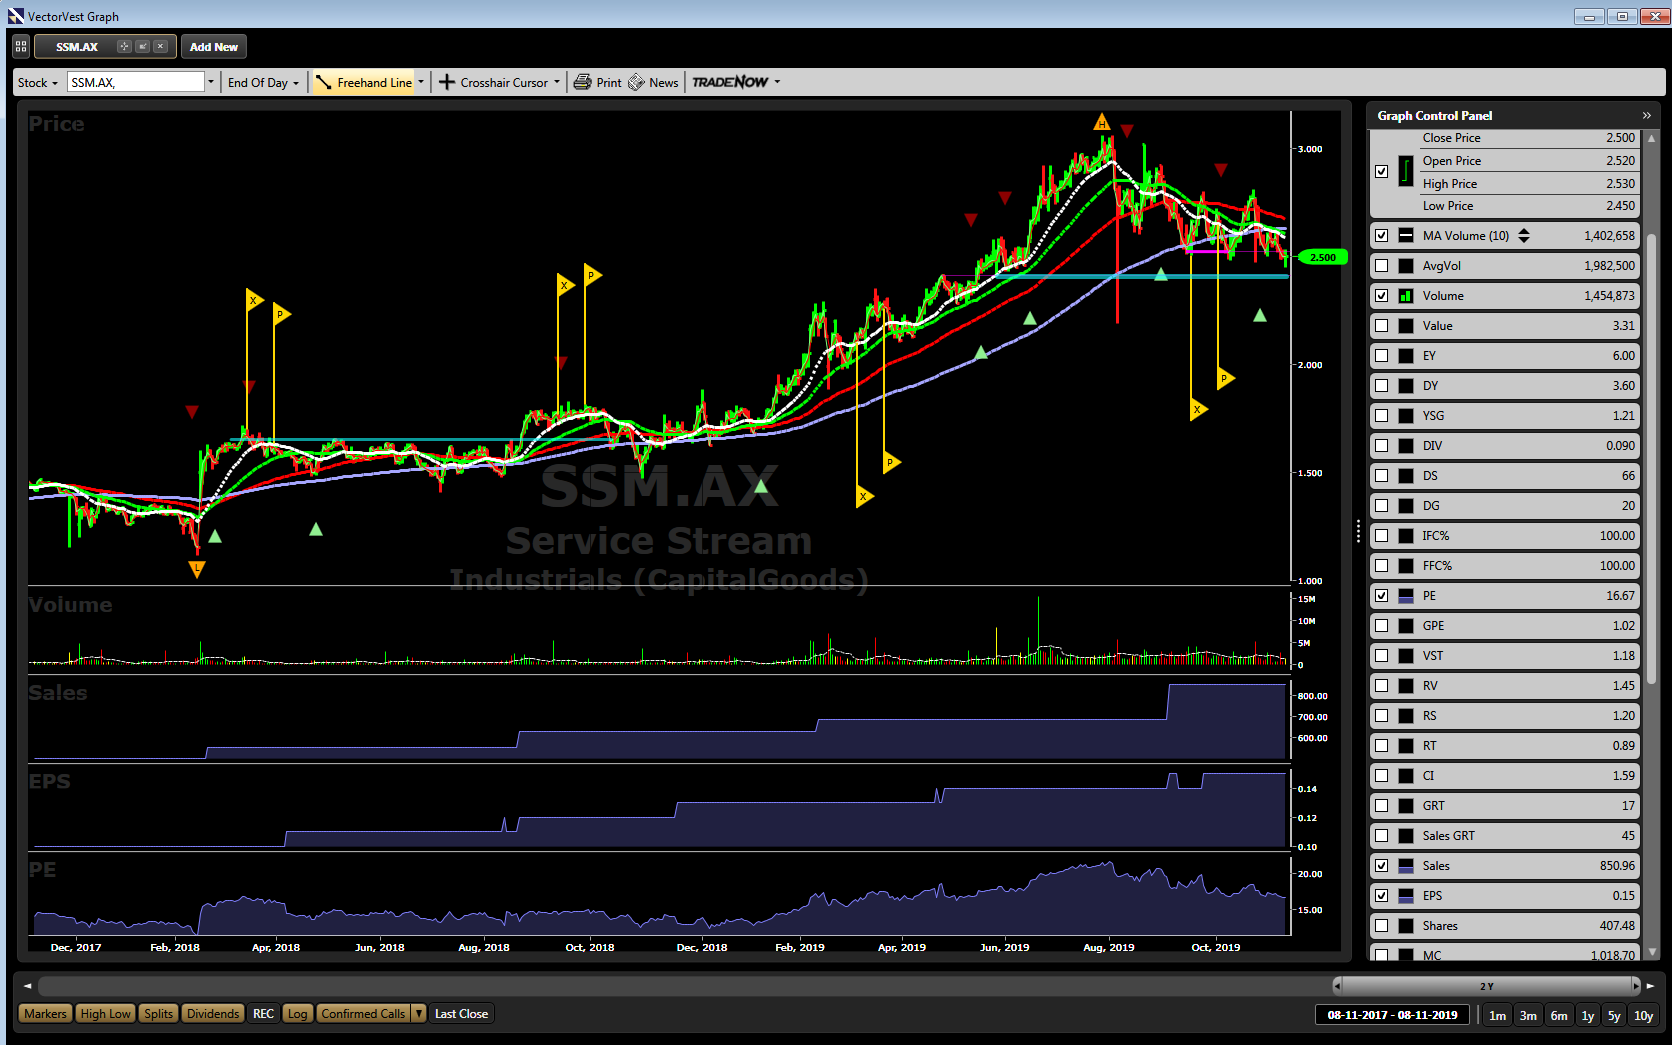Viewport: 1672px width, 1045px height.
Task: Activate the Crosshair Cursor tool
Action: tap(494, 83)
